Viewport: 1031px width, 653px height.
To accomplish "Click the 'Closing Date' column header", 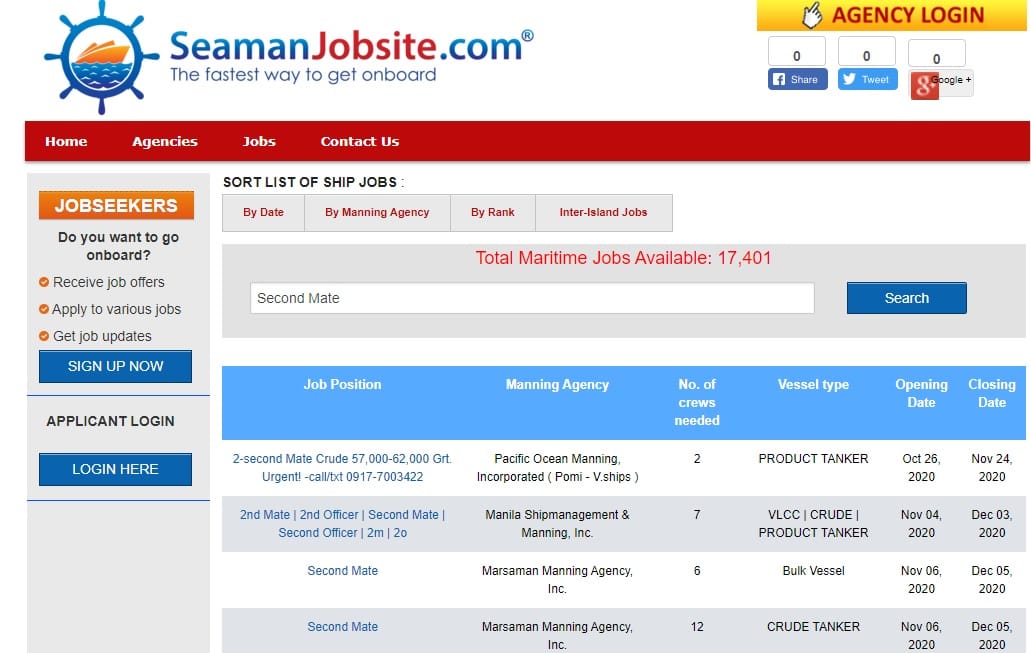I will click(x=992, y=393).
